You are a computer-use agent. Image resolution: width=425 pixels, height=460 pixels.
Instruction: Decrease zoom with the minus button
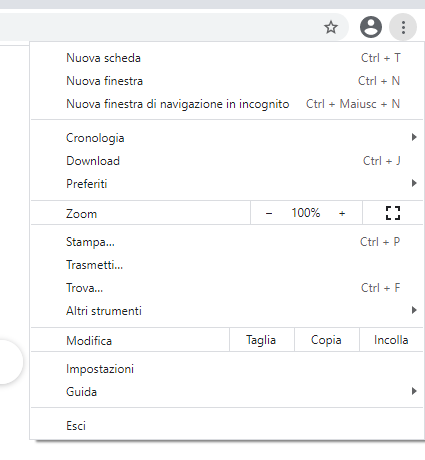[269, 213]
